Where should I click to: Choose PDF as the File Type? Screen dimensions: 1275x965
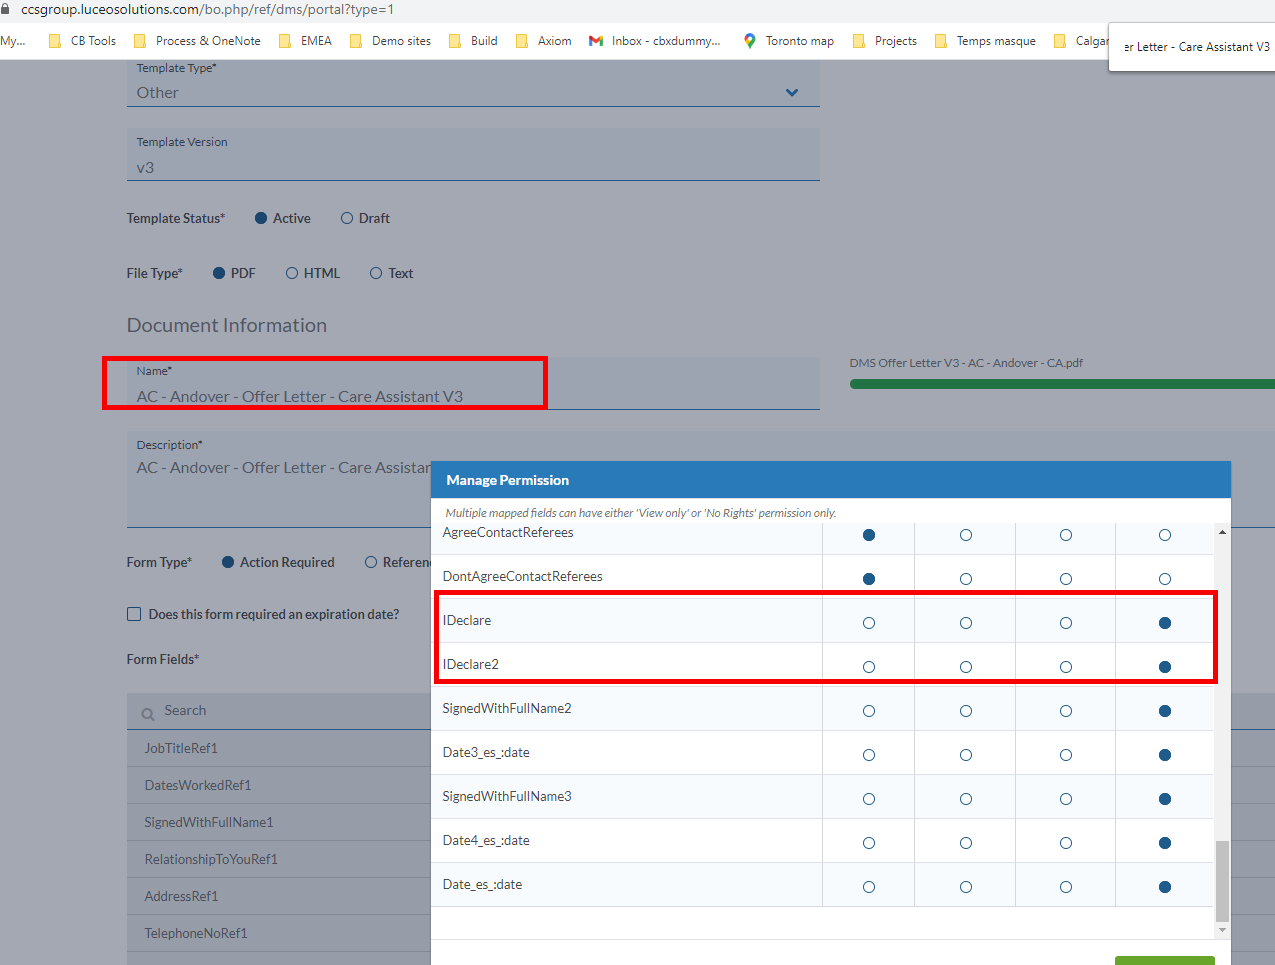click(x=219, y=273)
